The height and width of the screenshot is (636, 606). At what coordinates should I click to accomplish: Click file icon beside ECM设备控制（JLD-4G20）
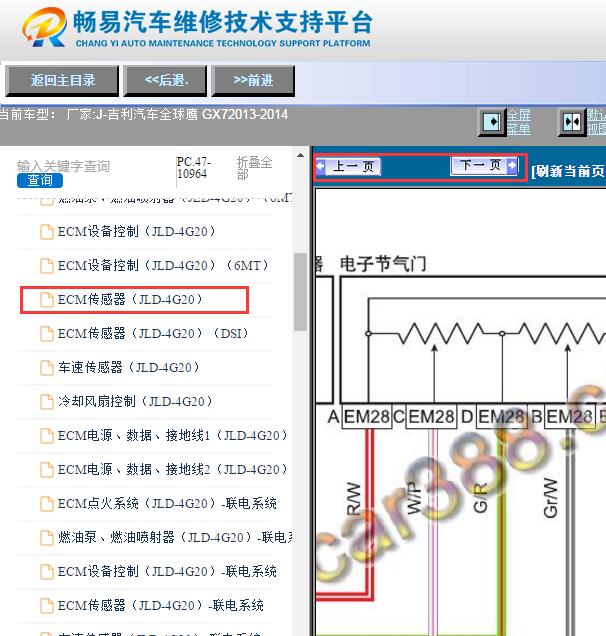47,232
